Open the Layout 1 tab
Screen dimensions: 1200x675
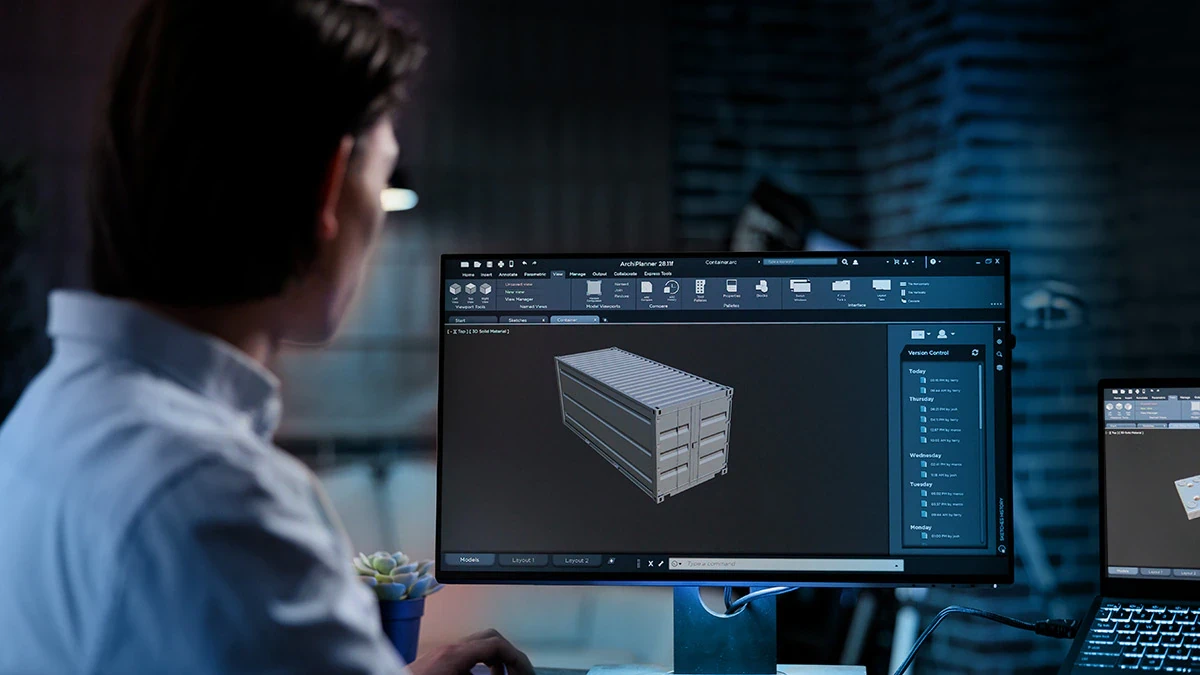pos(522,560)
